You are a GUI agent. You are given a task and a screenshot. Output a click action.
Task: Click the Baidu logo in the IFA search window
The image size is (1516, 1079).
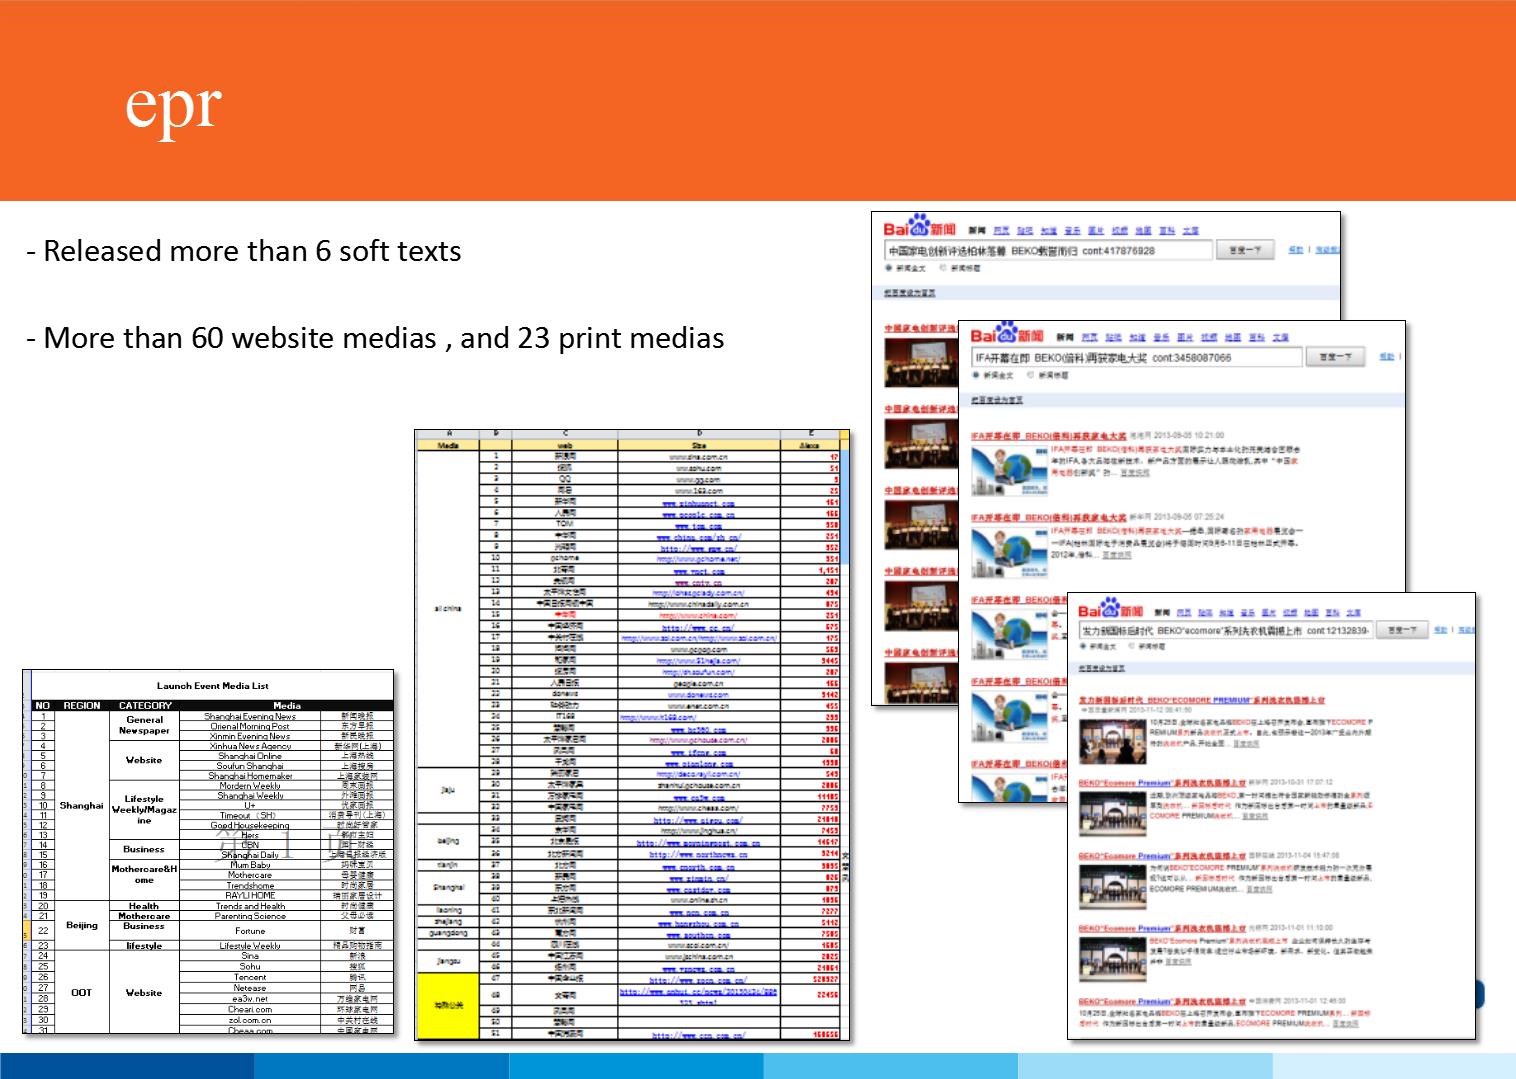[x=1007, y=333]
